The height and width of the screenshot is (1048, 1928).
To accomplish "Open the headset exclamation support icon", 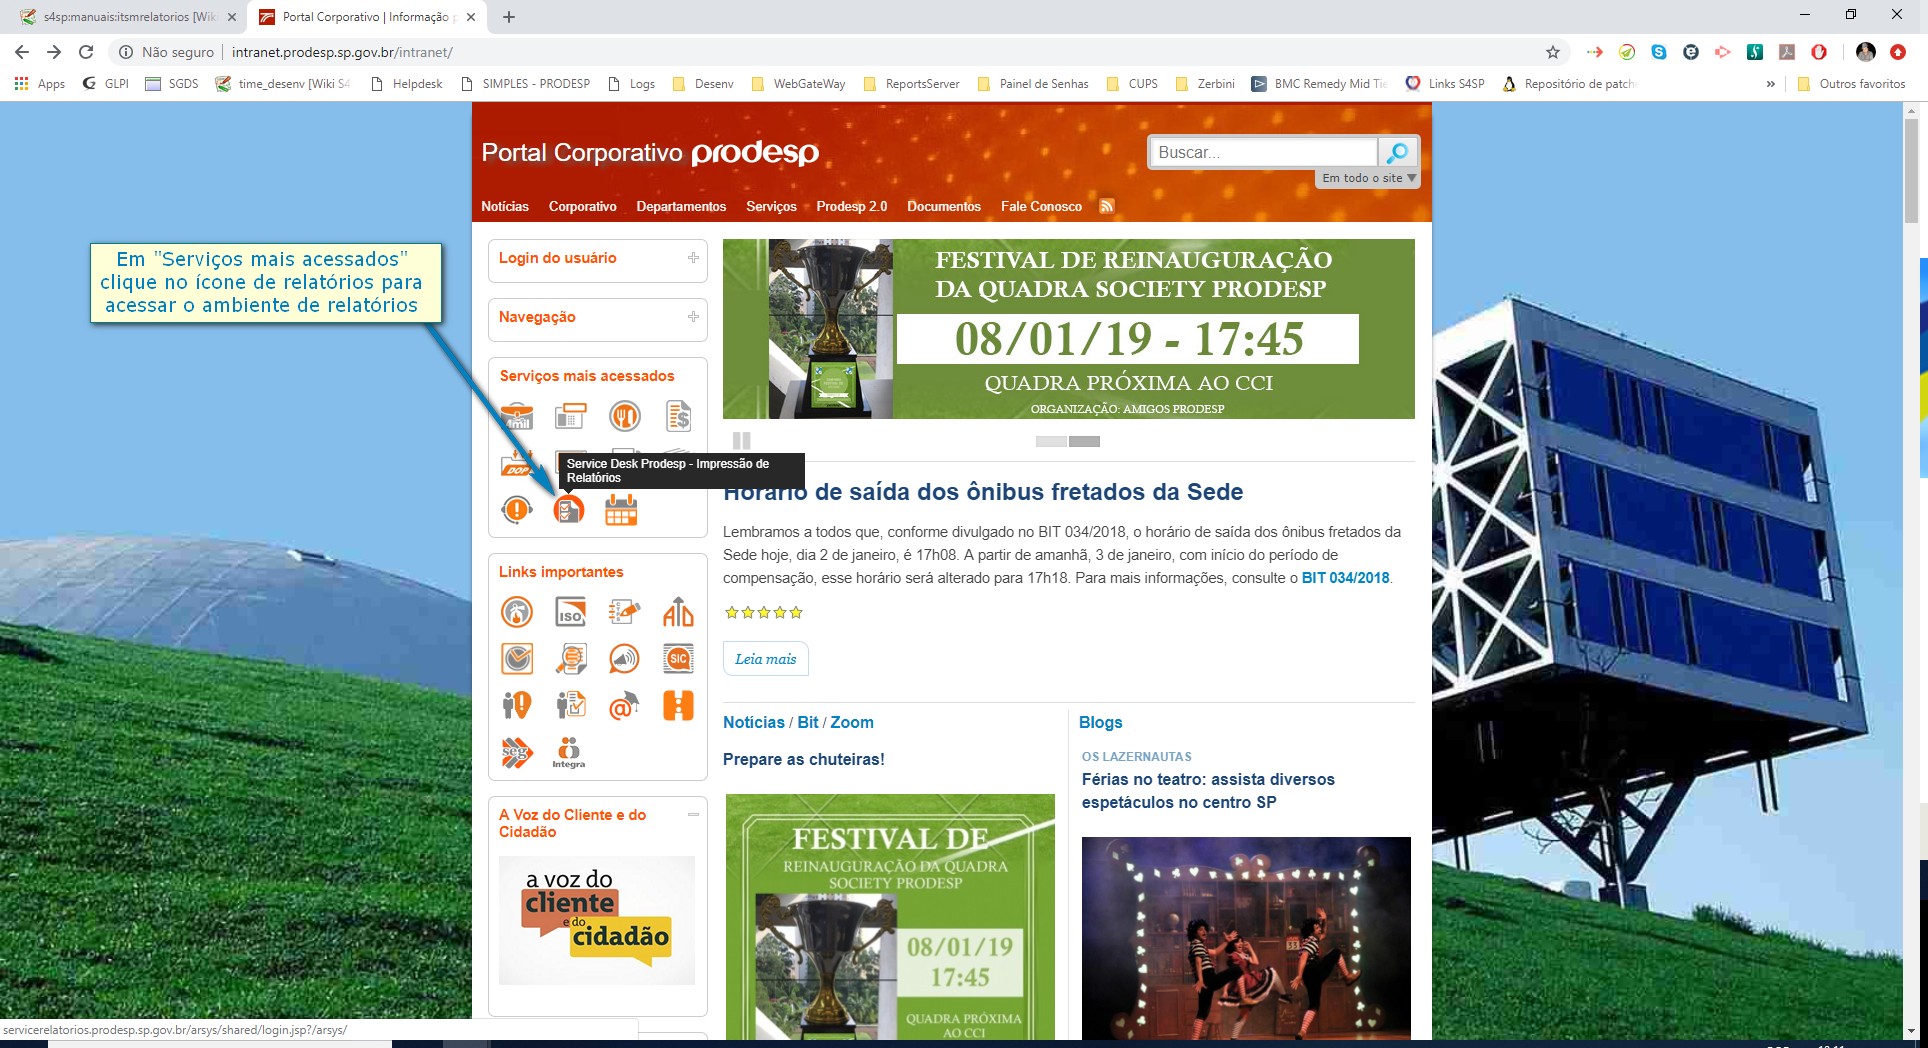I will (x=516, y=510).
